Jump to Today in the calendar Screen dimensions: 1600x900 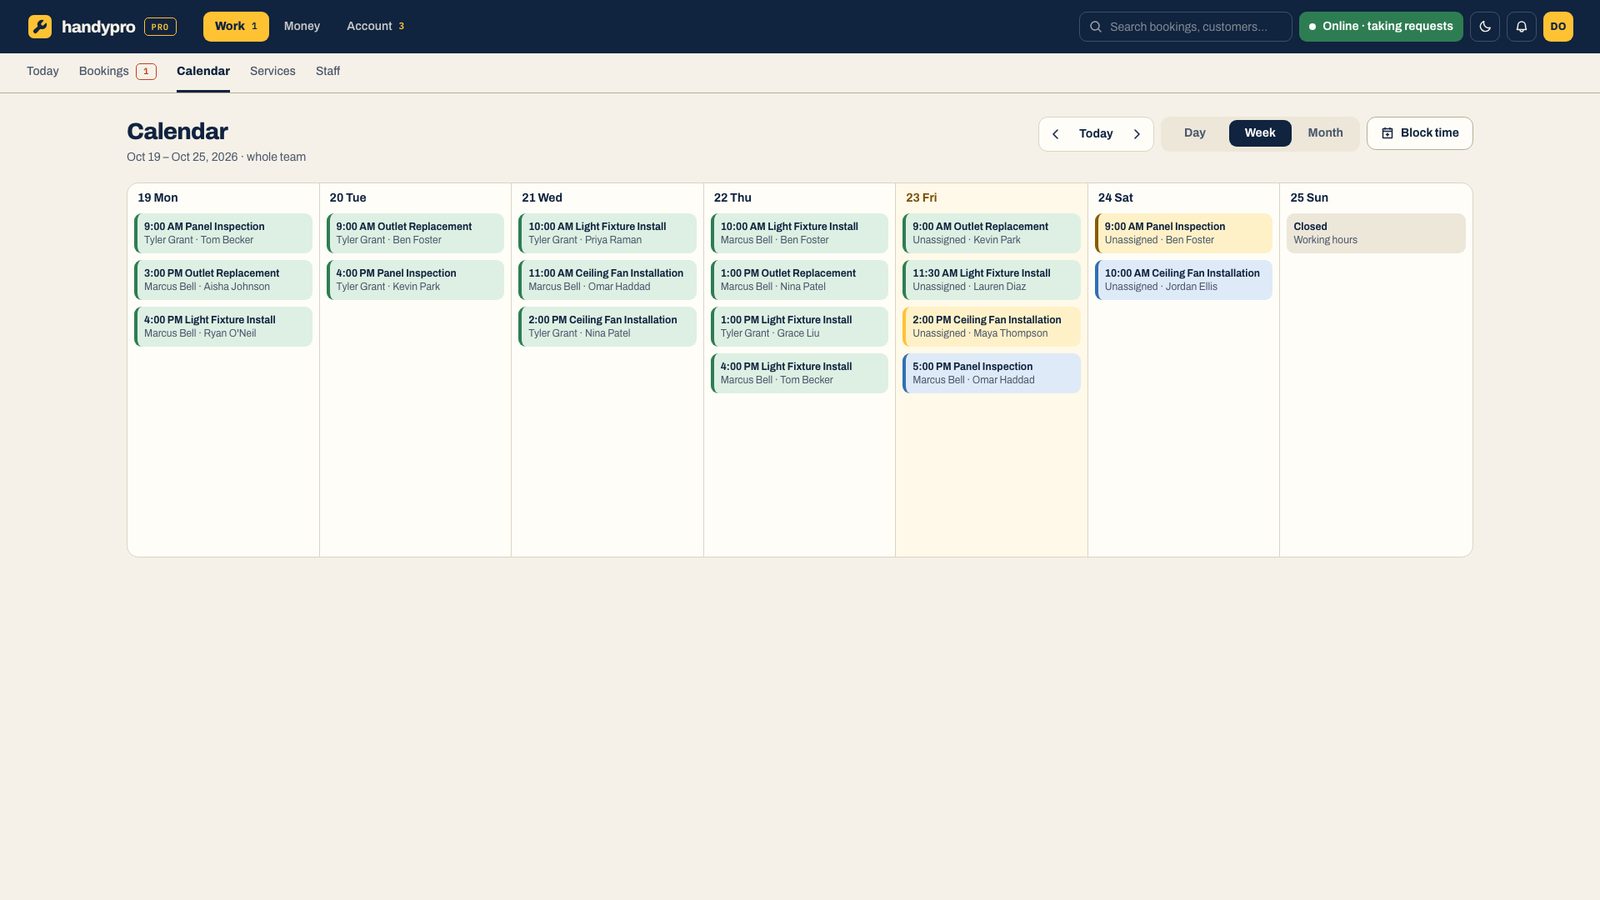[1096, 134]
